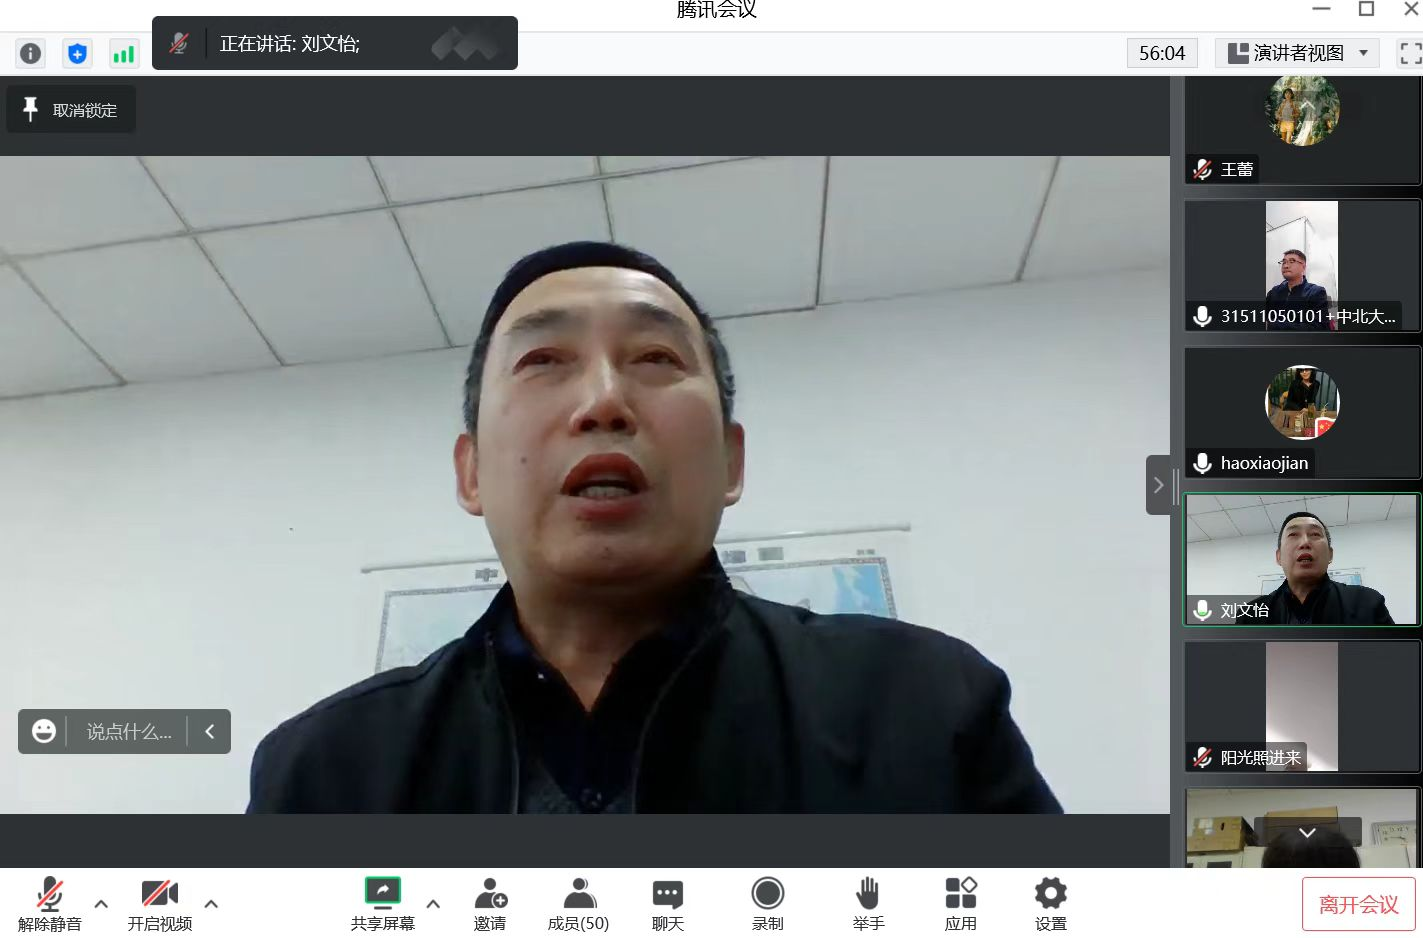
Task: Click the blue security shield icon
Action: coord(77,53)
